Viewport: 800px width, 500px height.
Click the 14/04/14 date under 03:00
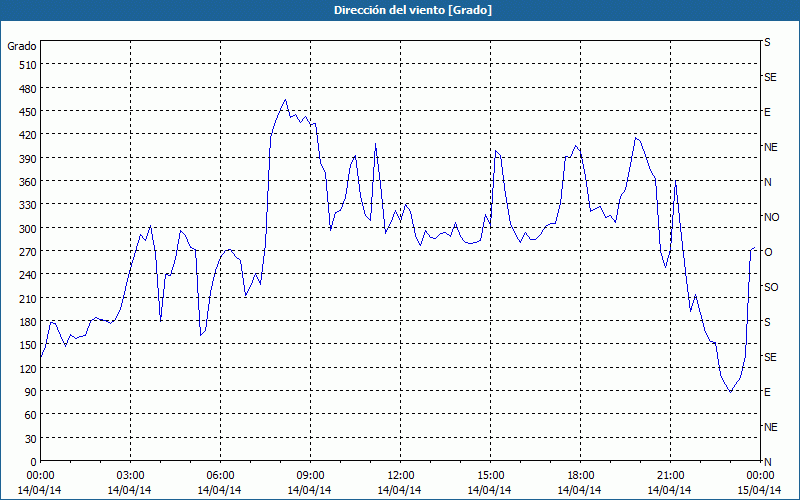tap(130, 490)
